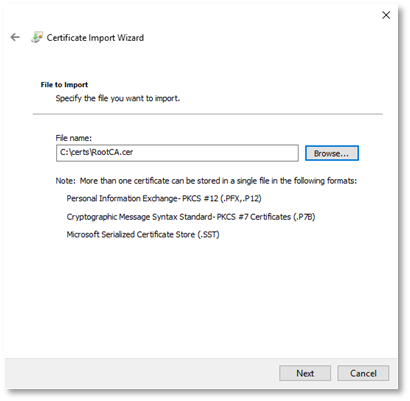Open the file picker with Browse...
The width and height of the screenshot is (410, 401).
tap(332, 153)
